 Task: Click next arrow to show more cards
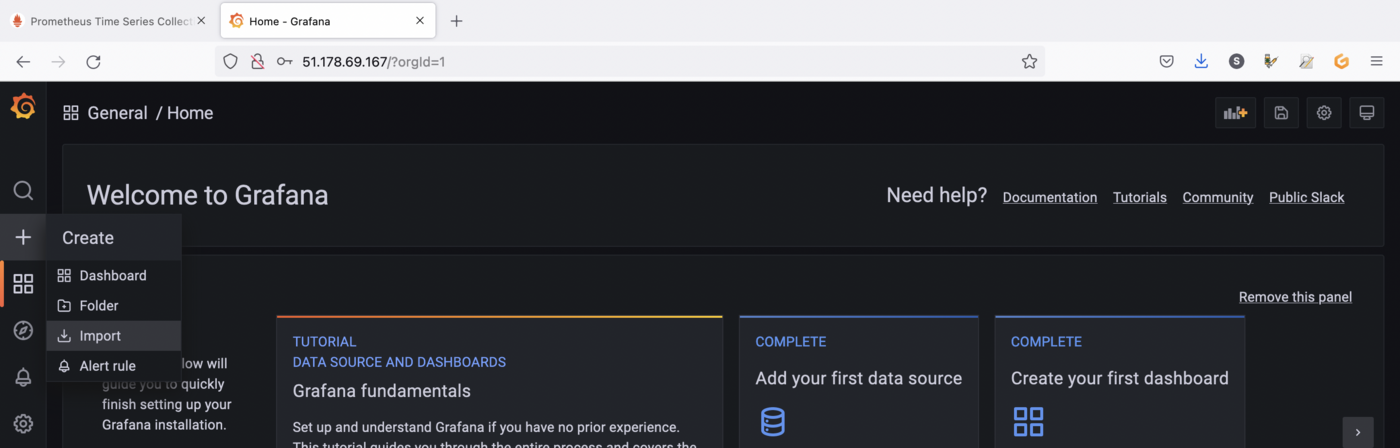(x=1357, y=432)
